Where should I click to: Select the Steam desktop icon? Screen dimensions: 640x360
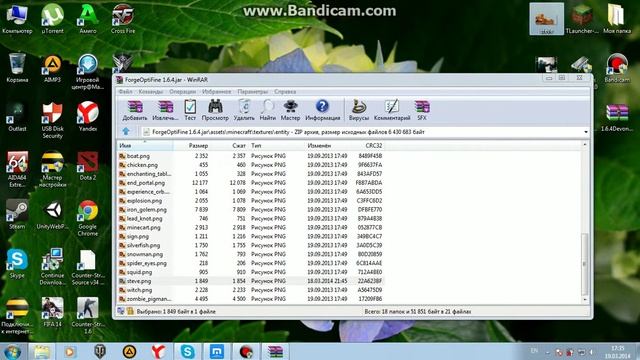point(17,215)
